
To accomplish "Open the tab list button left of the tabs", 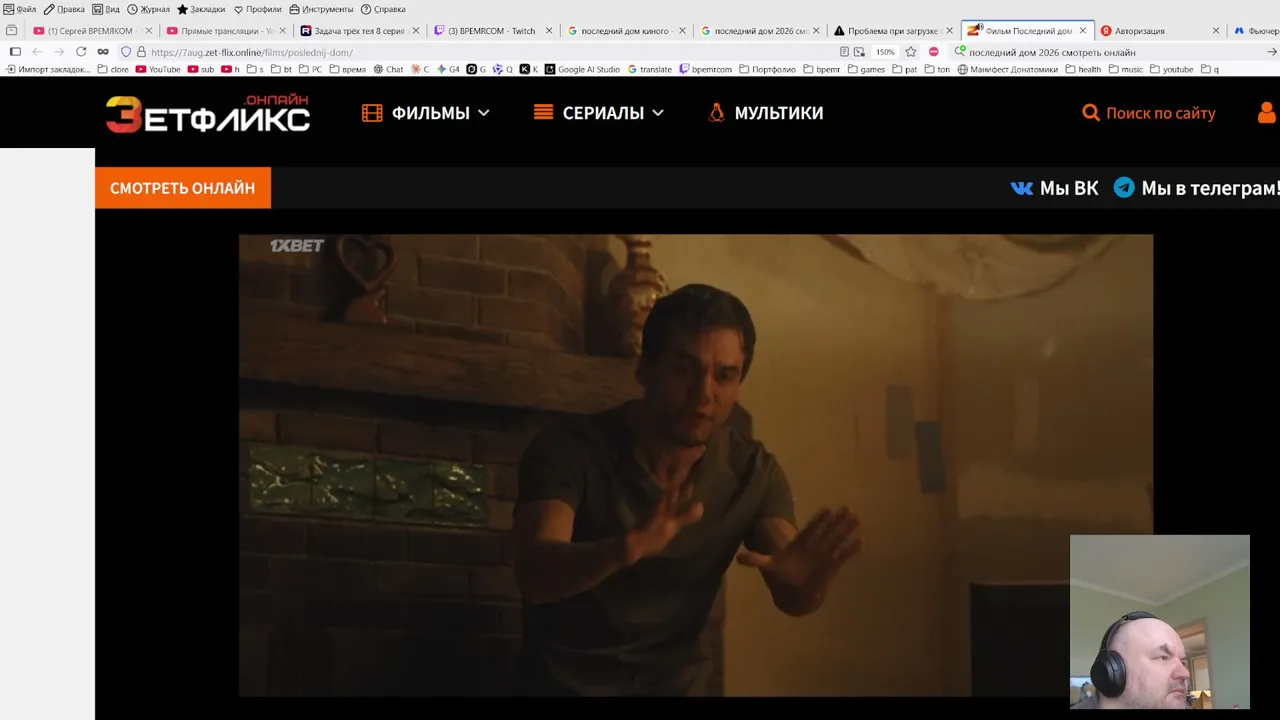I will coord(11,31).
